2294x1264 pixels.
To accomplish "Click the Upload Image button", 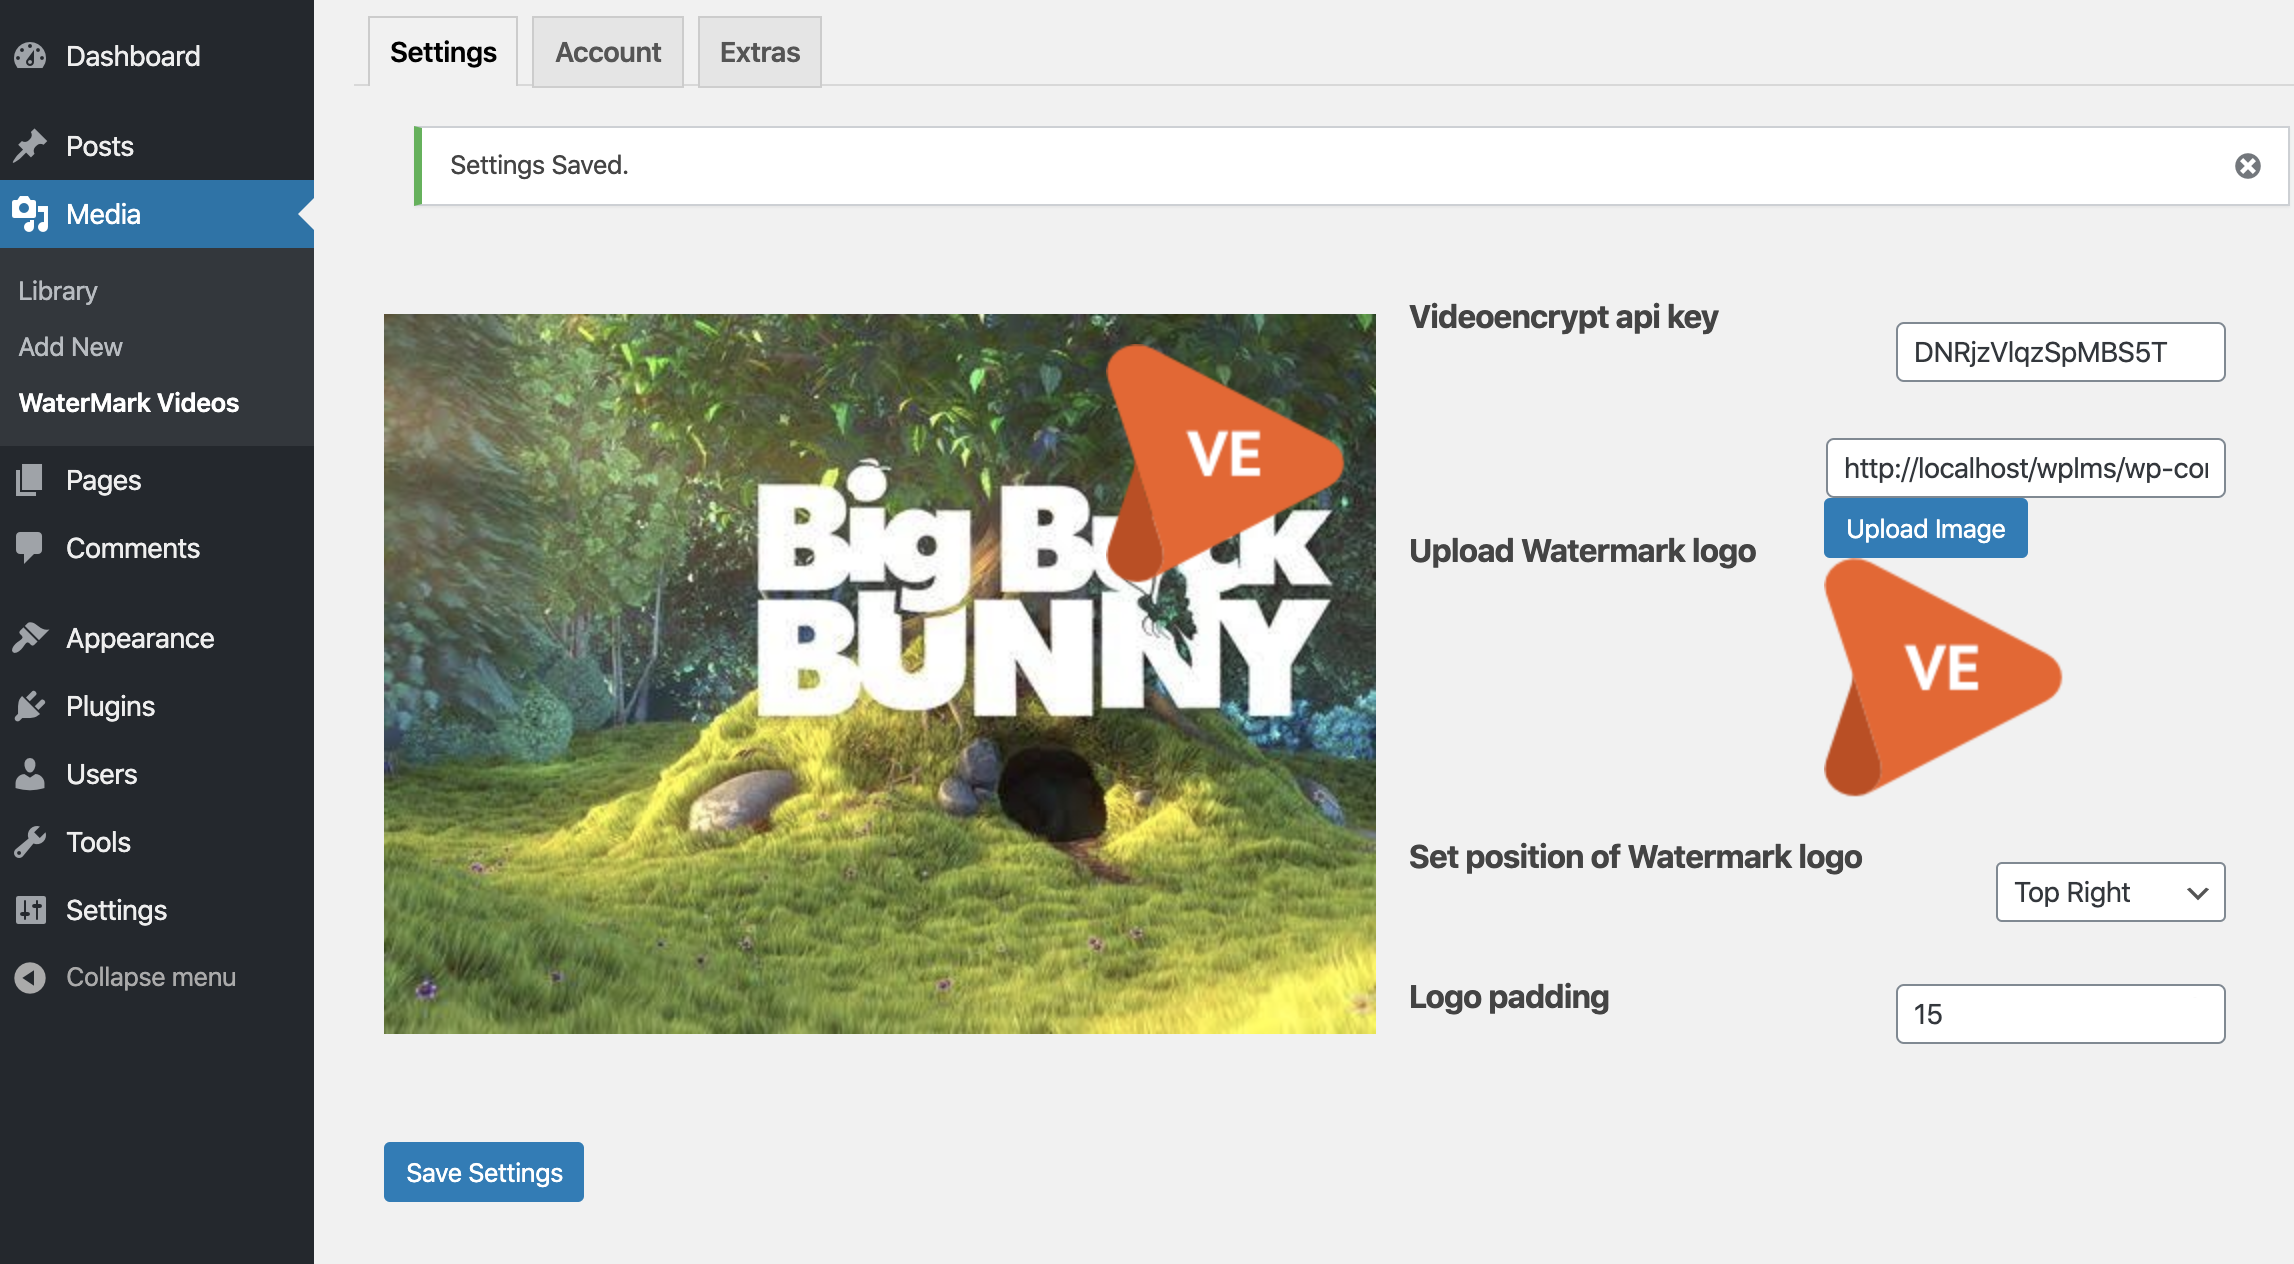I will [x=1926, y=528].
